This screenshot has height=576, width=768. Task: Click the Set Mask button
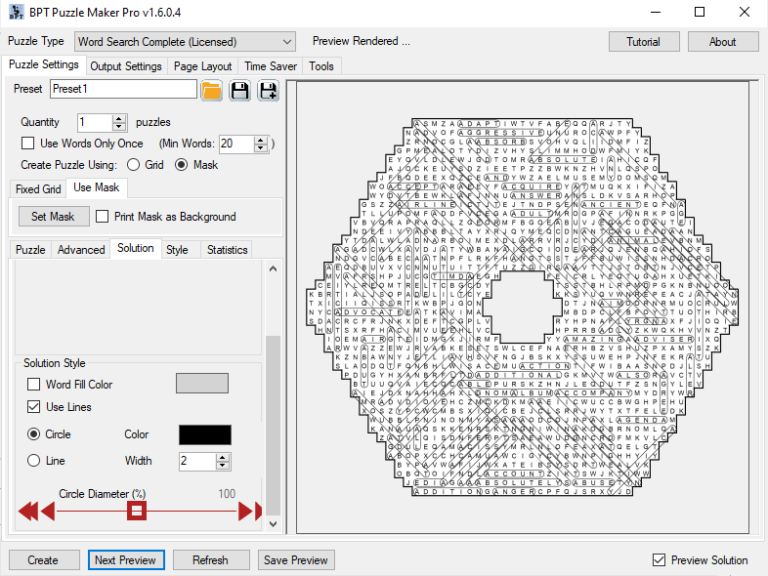click(53, 217)
